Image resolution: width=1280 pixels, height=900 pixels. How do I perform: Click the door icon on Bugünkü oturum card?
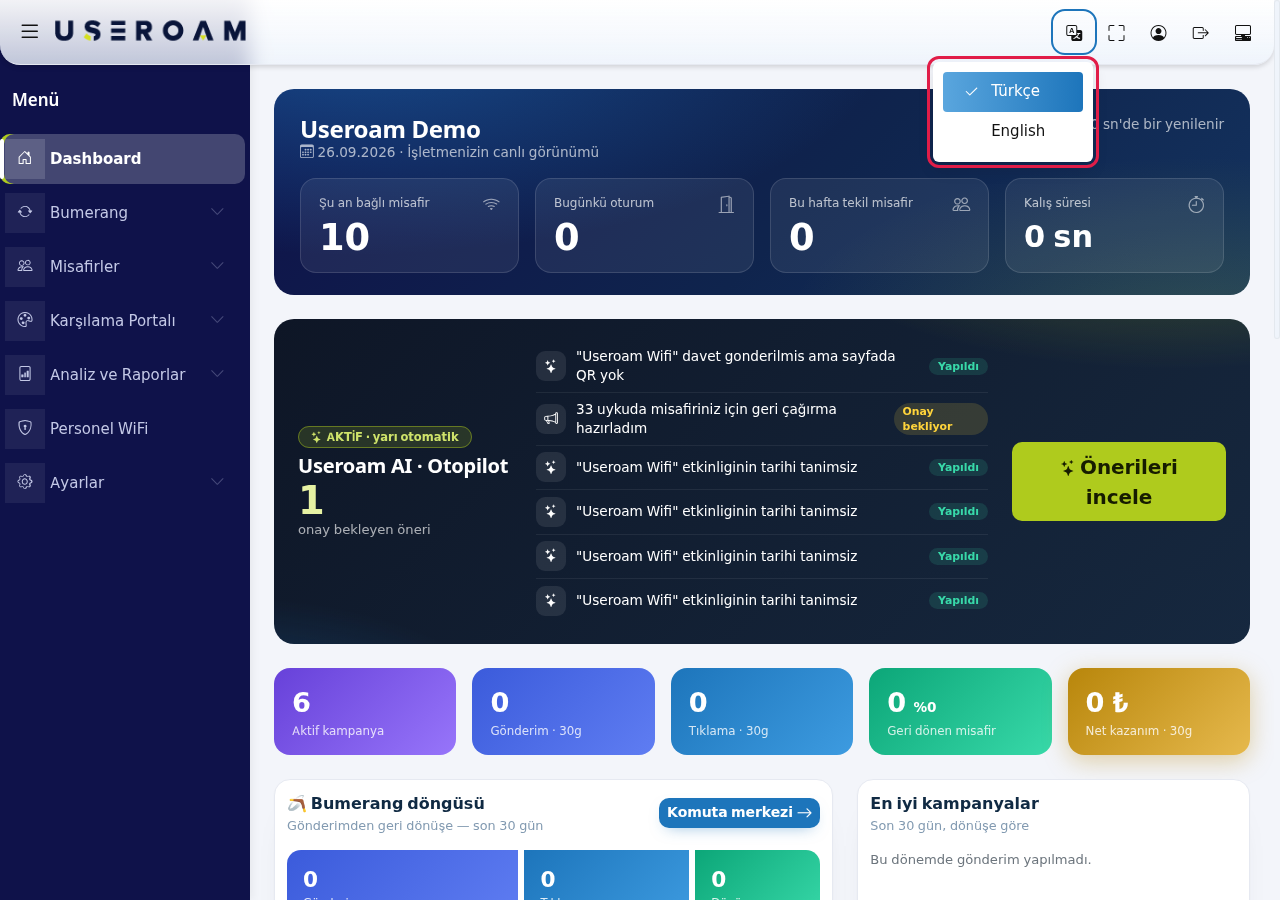tap(726, 204)
